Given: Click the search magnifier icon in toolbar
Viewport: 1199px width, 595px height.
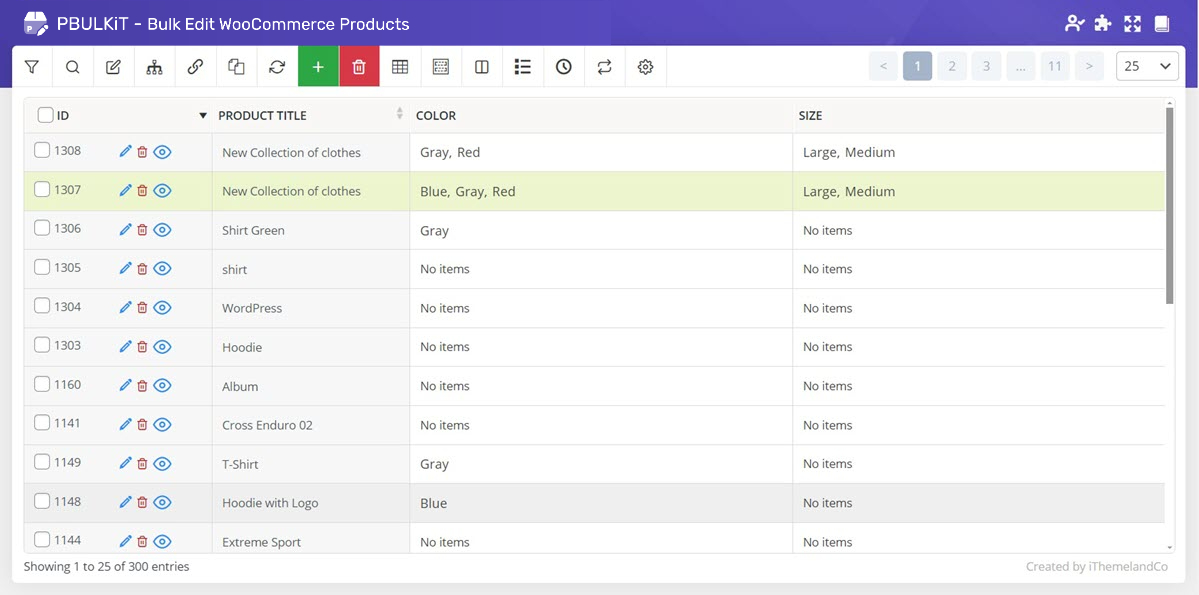Looking at the screenshot, I should 73,67.
